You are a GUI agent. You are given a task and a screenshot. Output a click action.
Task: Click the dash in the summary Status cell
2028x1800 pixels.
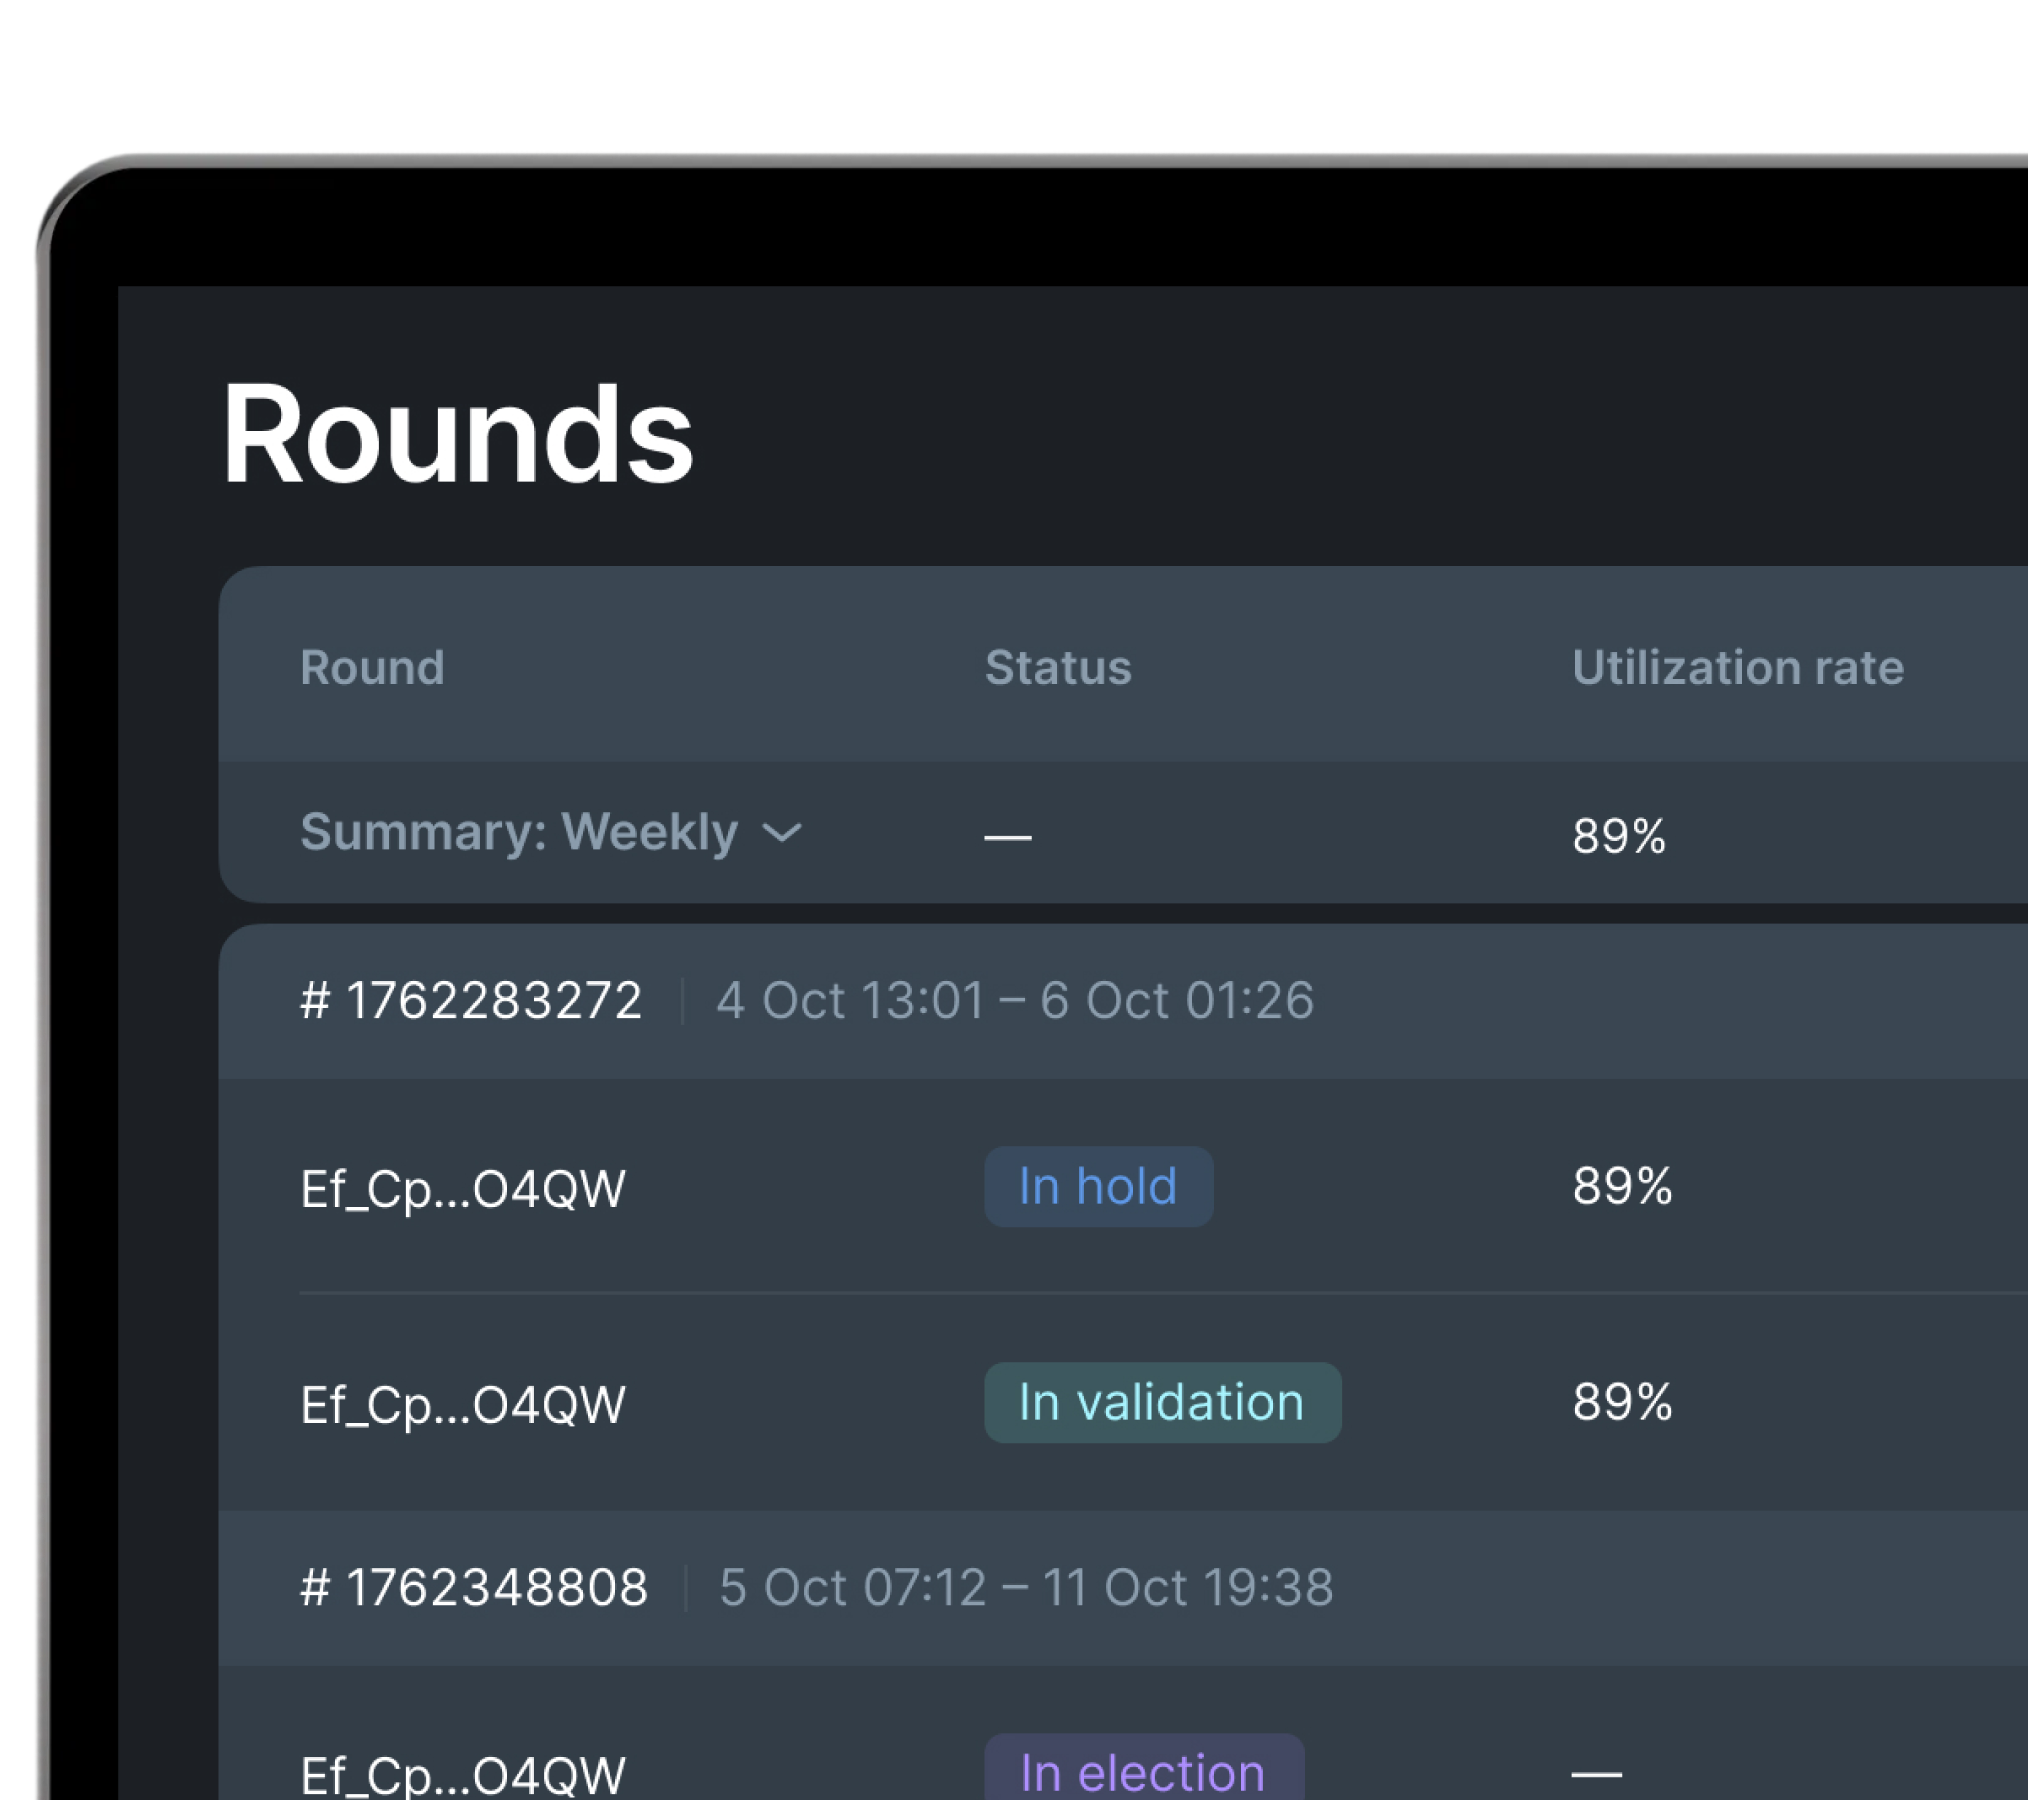[x=1007, y=838]
